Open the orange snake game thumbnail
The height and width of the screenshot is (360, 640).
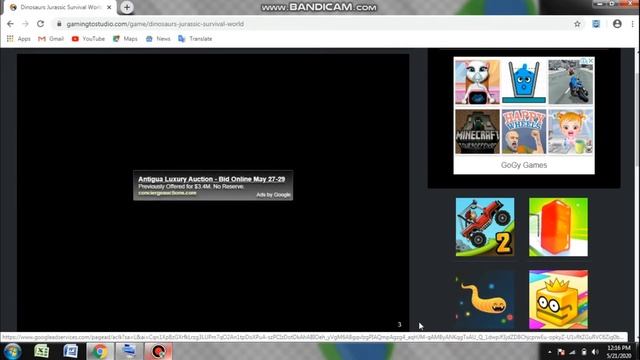pos(485,300)
